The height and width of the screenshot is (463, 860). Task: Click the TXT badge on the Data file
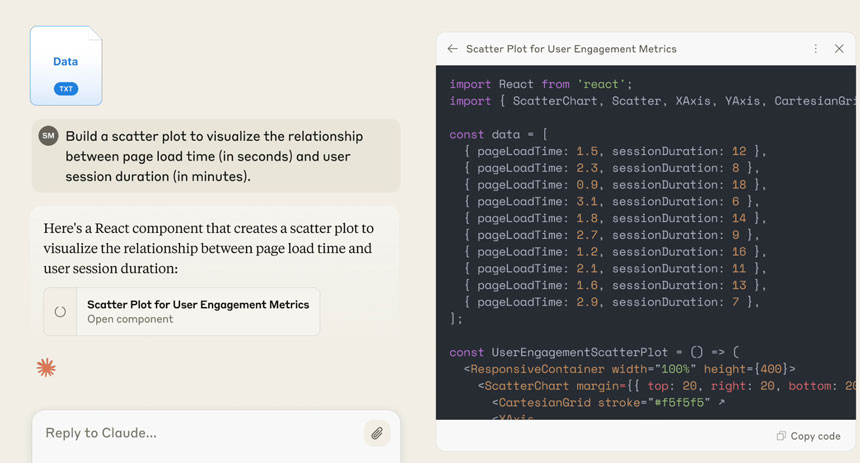tap(66, 89)
